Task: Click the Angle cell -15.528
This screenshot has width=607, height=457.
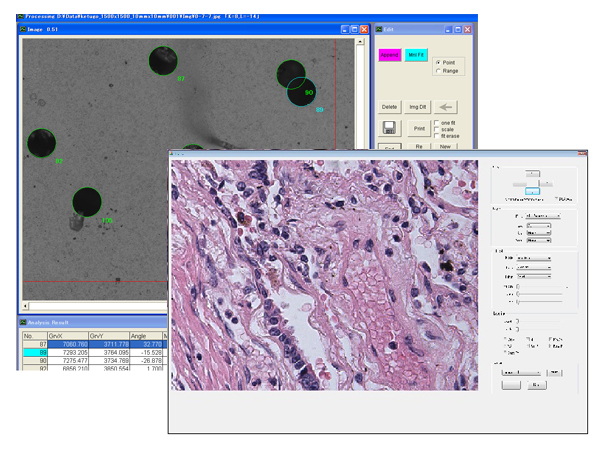Action: pyautogui.click(x=146, y=353)
